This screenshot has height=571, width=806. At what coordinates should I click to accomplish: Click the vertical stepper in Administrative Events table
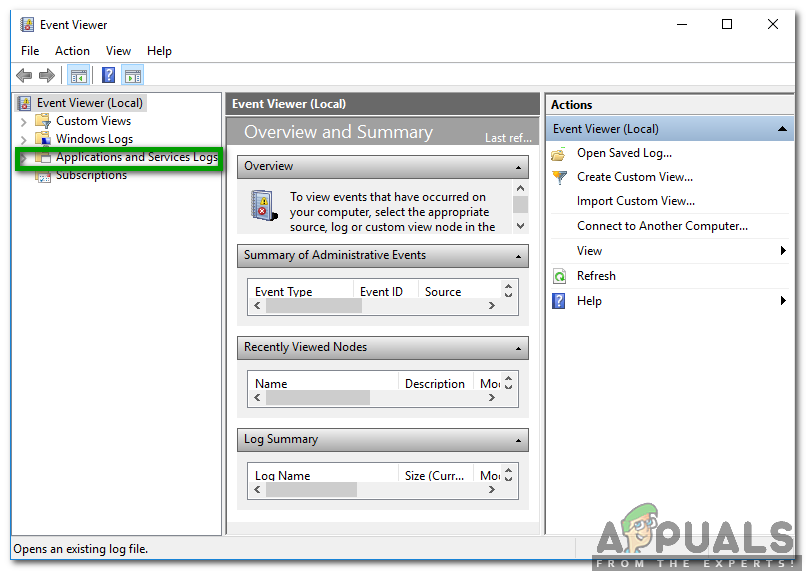coord(508,291)
